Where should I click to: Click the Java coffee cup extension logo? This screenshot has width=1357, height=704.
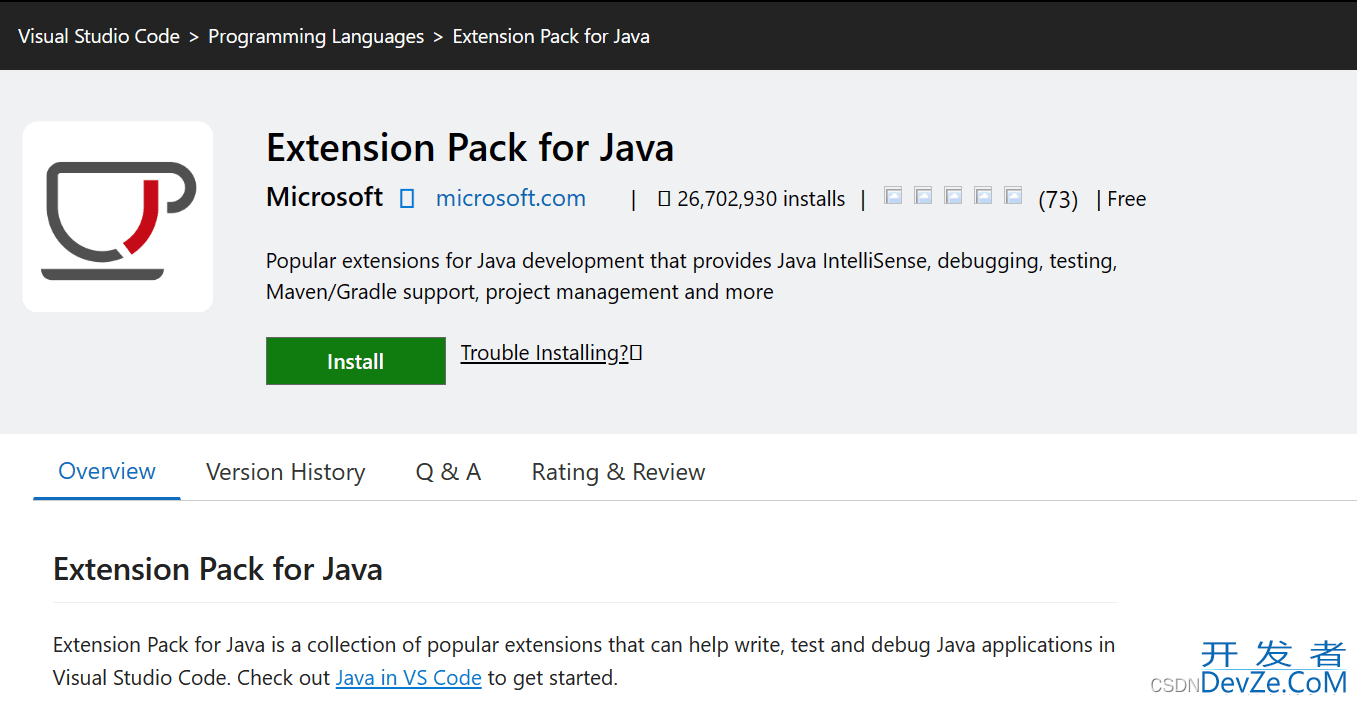click(118, 217)
